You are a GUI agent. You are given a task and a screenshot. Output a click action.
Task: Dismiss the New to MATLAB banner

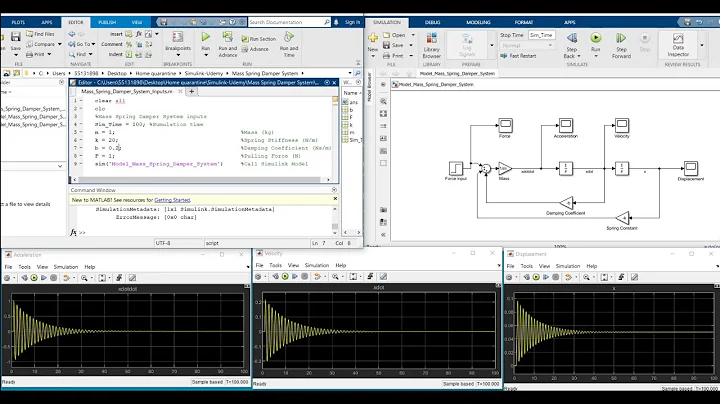pyautogui.click(x=335, y=199)
